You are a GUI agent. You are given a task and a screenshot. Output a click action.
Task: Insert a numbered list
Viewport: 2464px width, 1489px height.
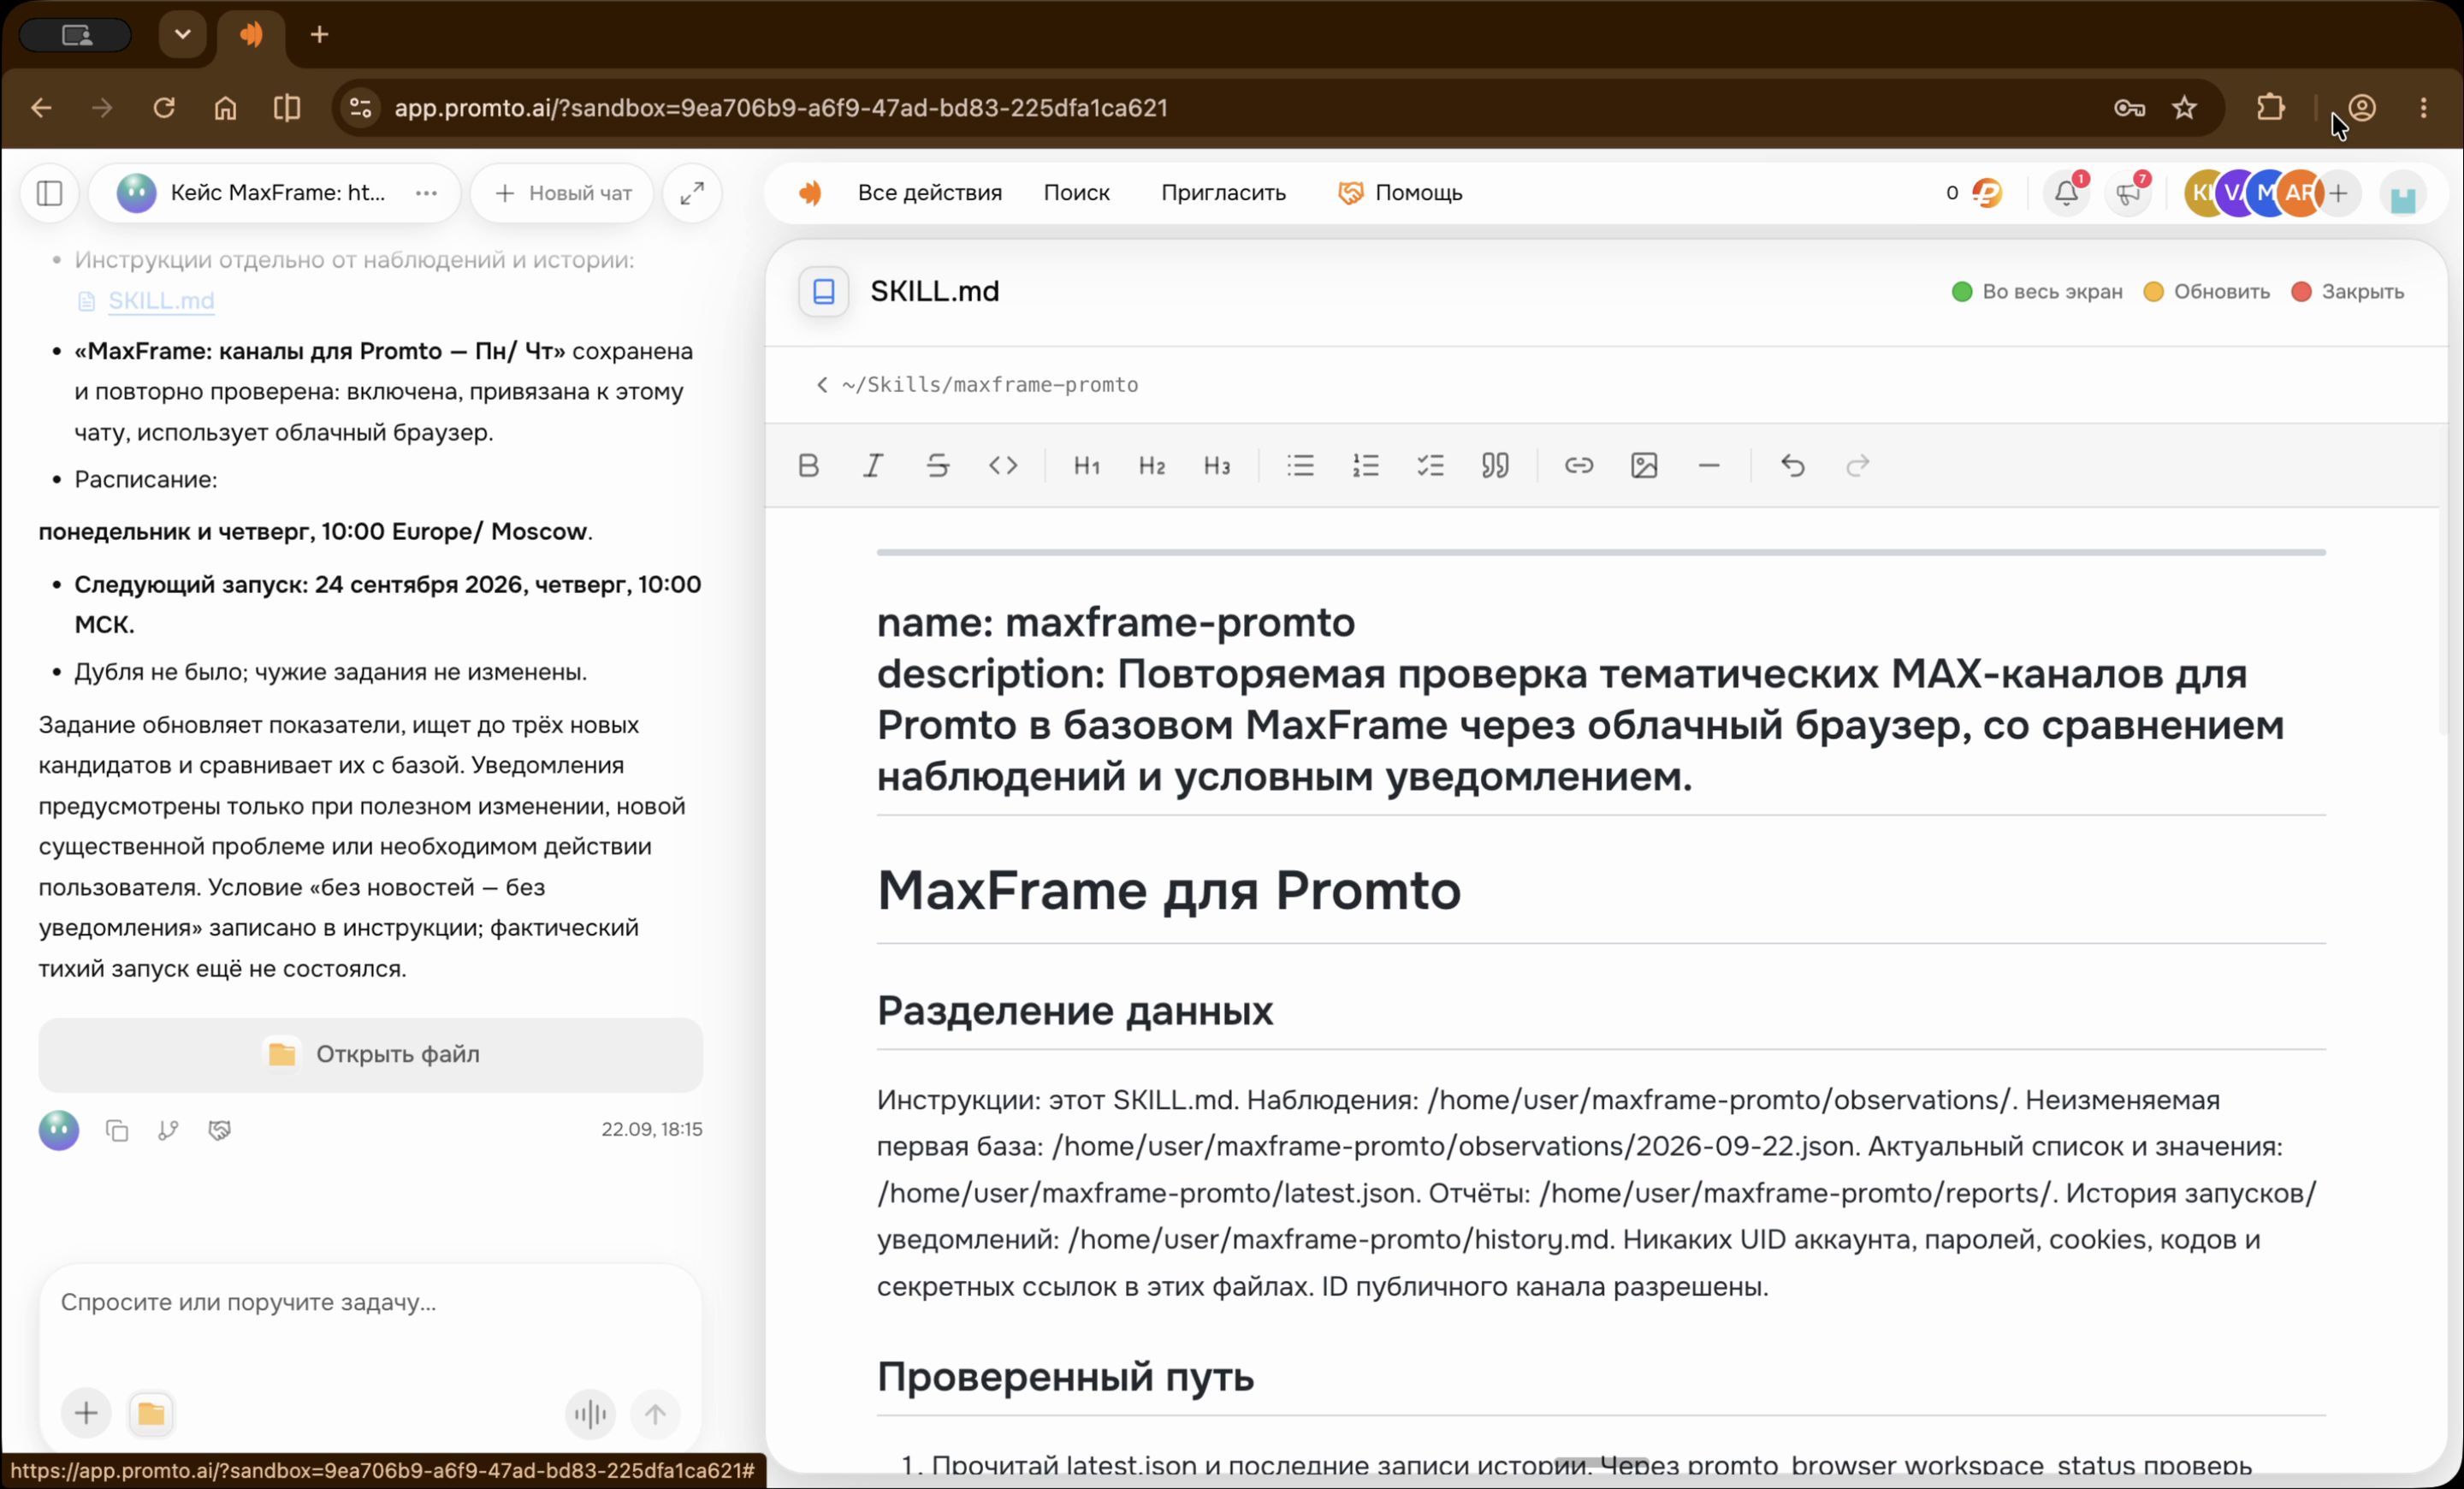(x=1365, y=465)
